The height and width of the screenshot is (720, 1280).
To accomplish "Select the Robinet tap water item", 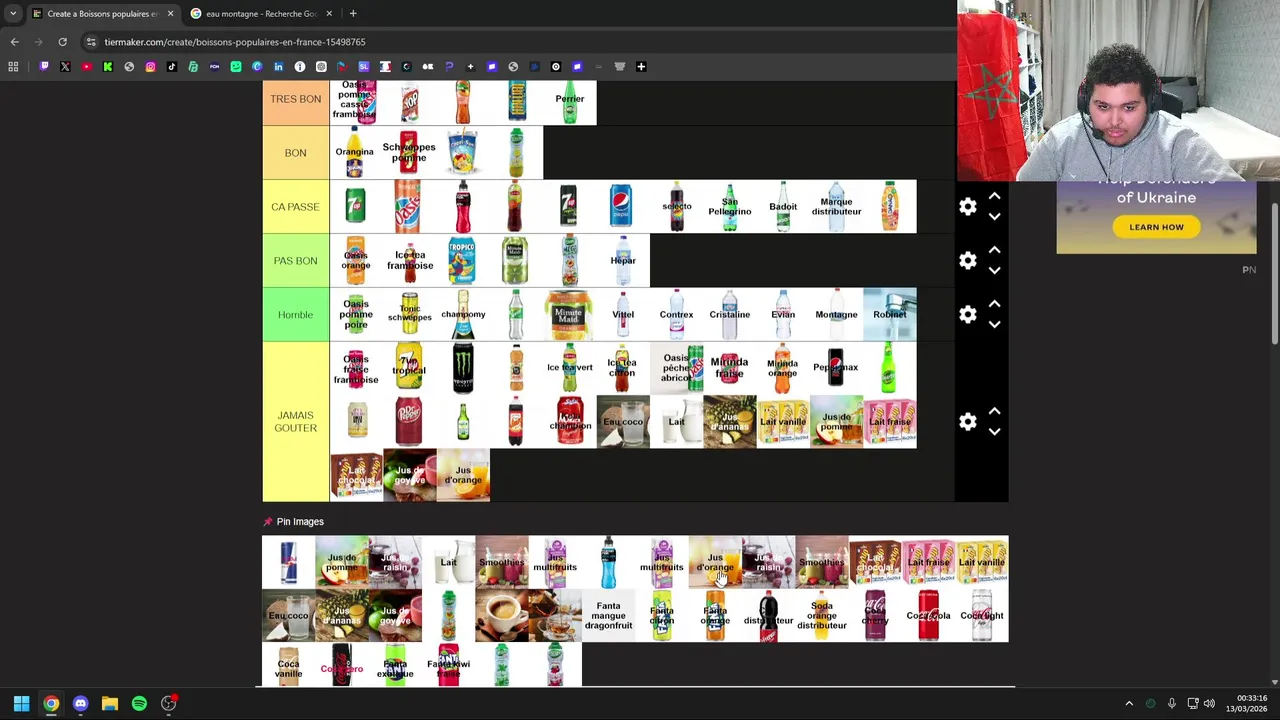I will tap(890, 315).
